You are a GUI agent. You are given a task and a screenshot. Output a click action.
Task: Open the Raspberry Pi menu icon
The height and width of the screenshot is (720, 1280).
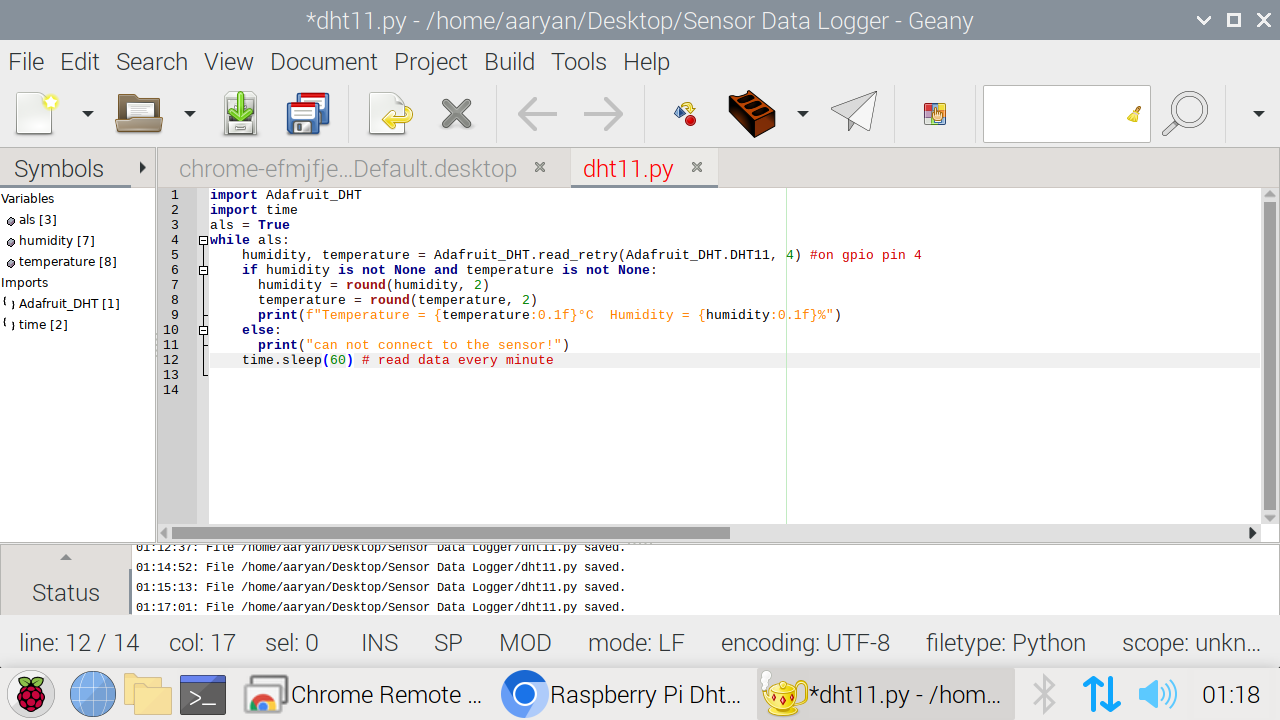coord(30,694)
